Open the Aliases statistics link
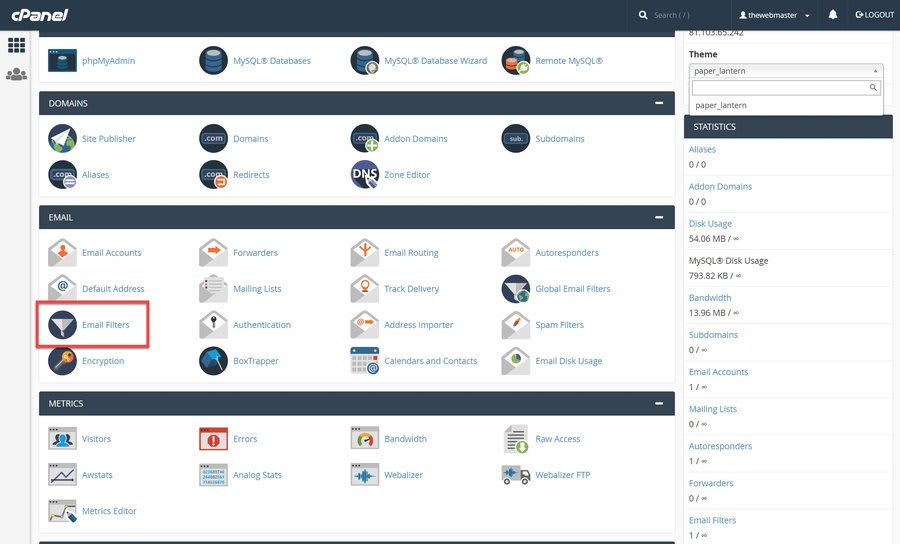 [702, 149]
